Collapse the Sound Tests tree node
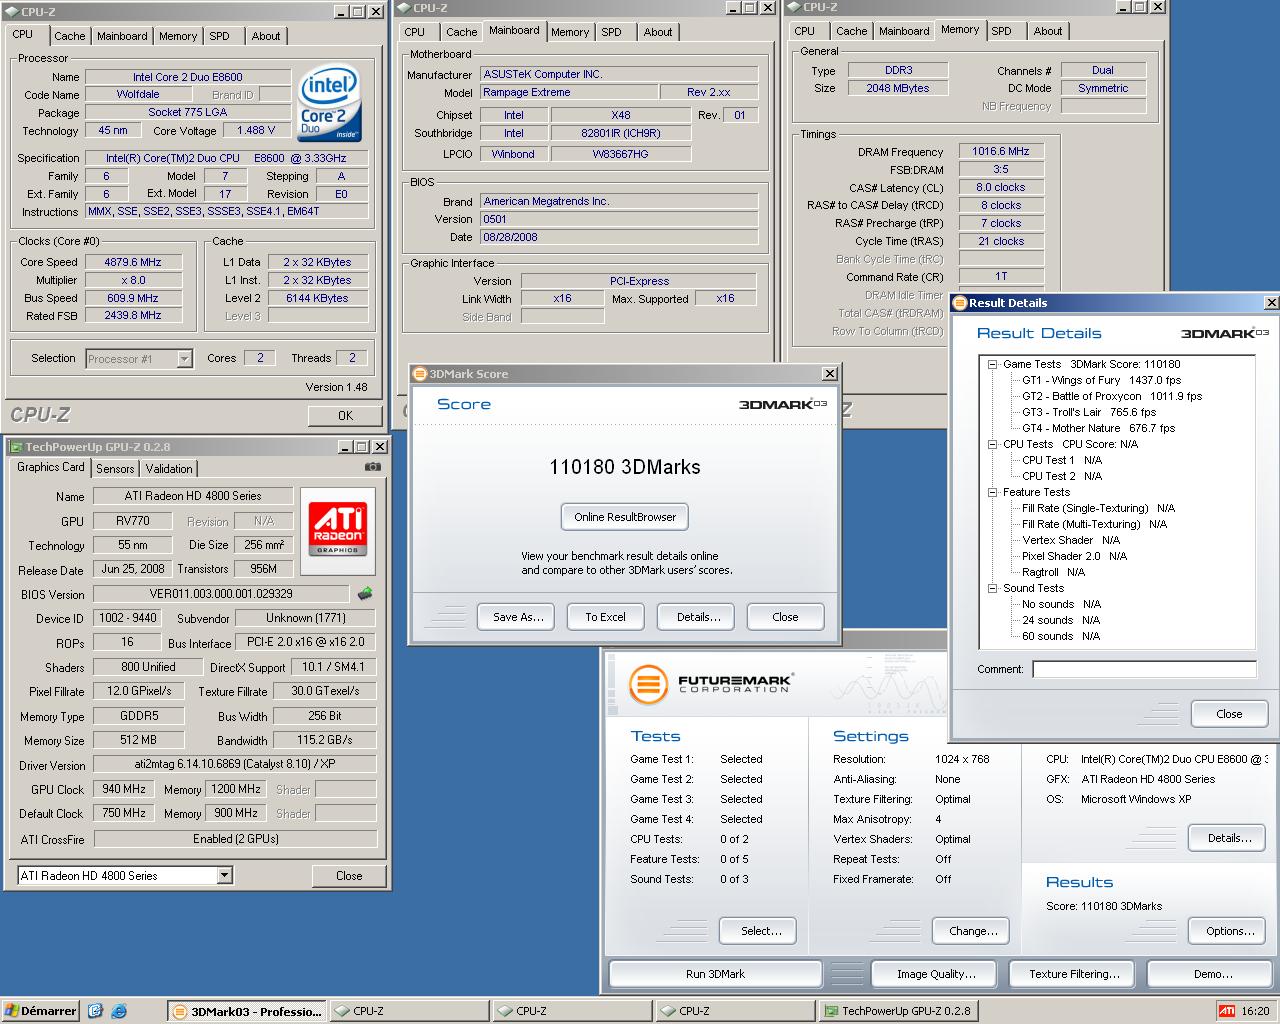1280x1024 pixels. (x=992, y=588)
